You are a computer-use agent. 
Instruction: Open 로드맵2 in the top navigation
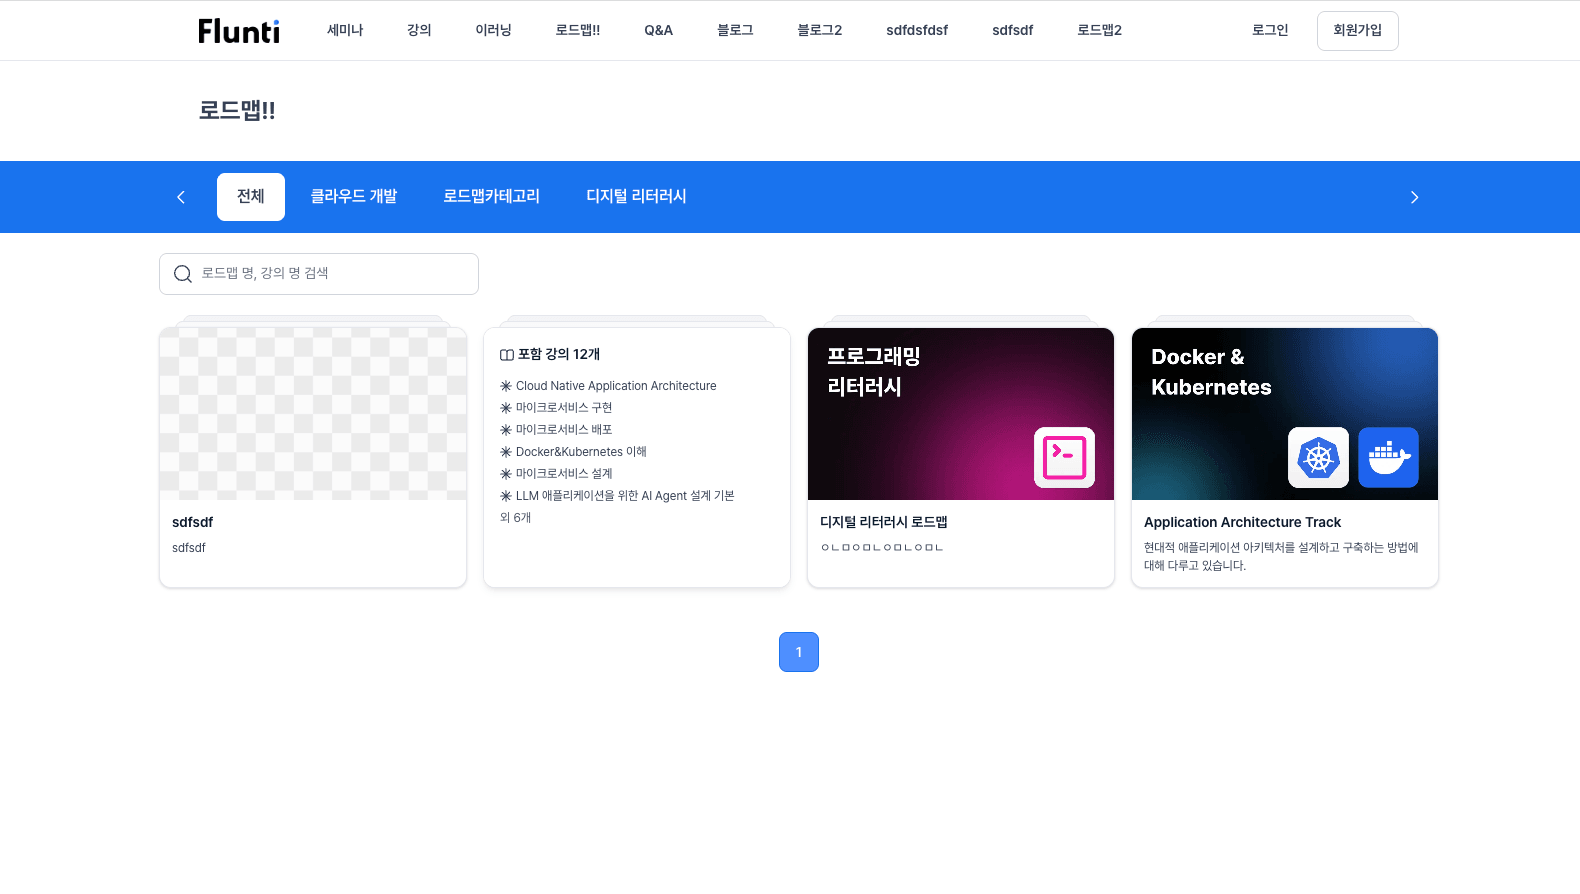pos(1099,30)
